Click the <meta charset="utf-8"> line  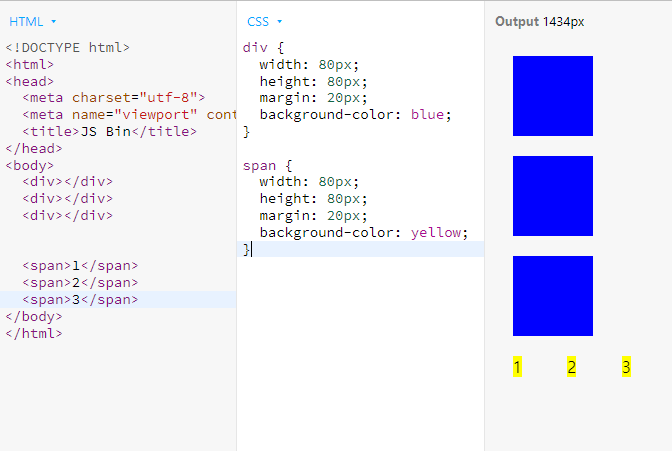click(x=114, y=98)
